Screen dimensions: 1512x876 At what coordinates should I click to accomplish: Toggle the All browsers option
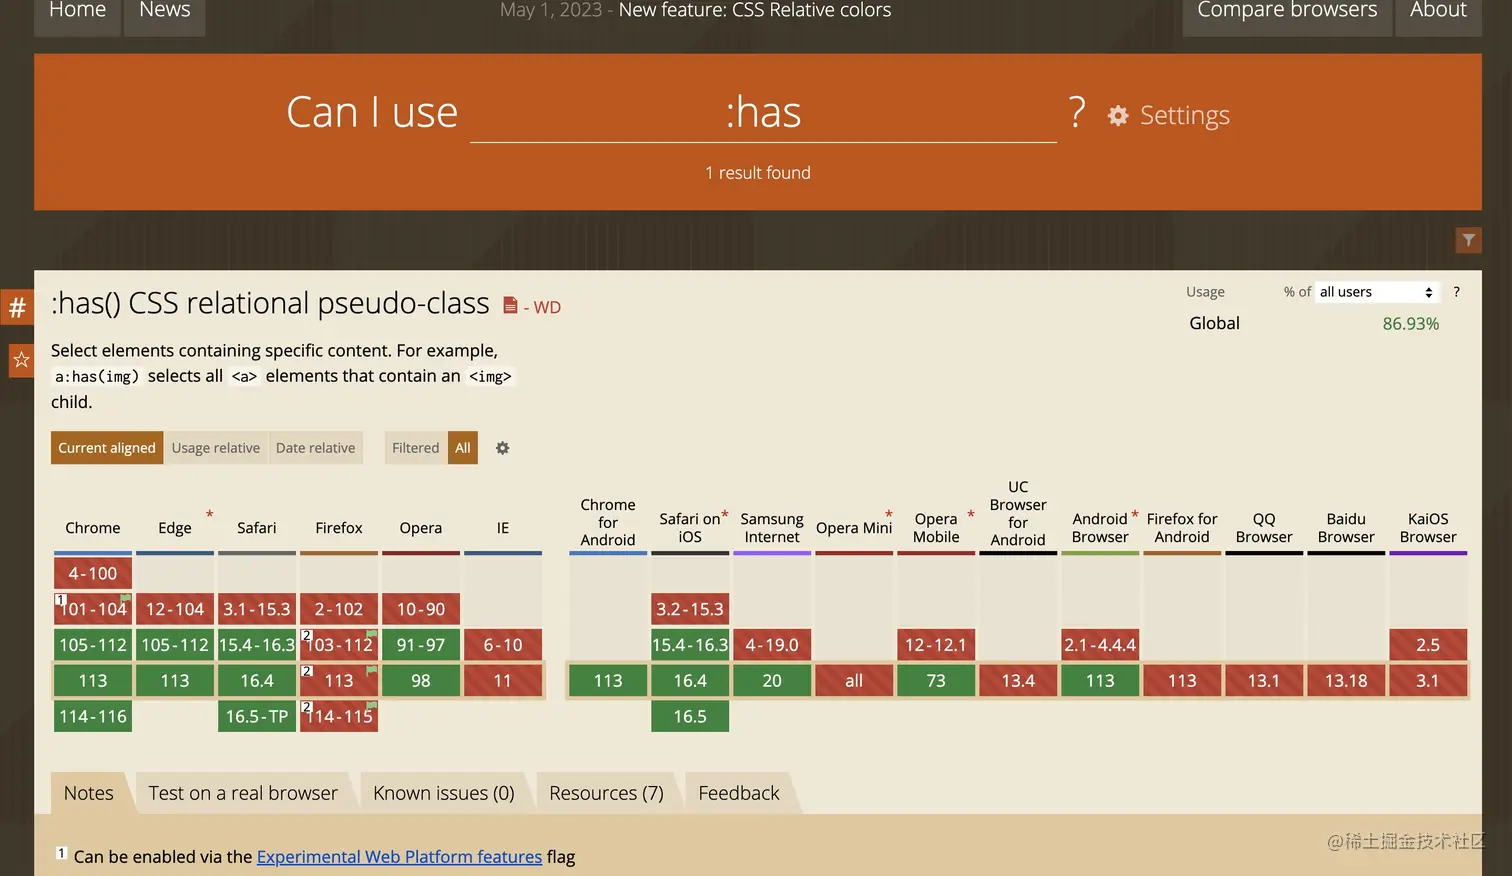[x=463, y=448]
